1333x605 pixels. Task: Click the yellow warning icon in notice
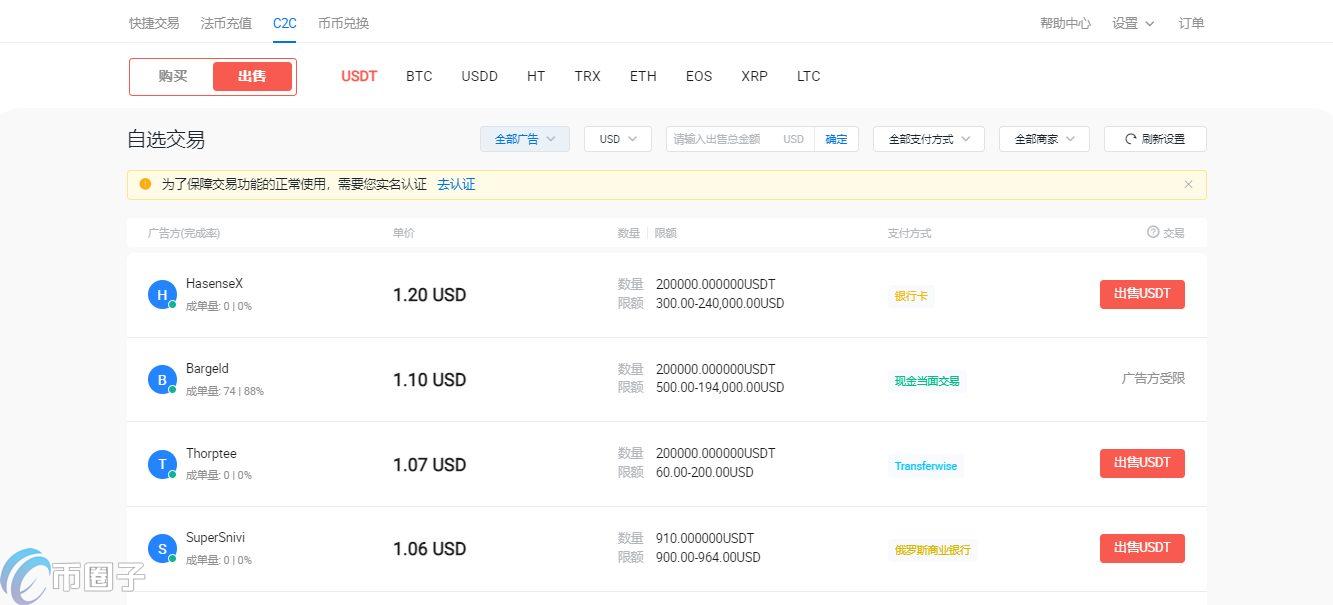(x=145, y=184)
